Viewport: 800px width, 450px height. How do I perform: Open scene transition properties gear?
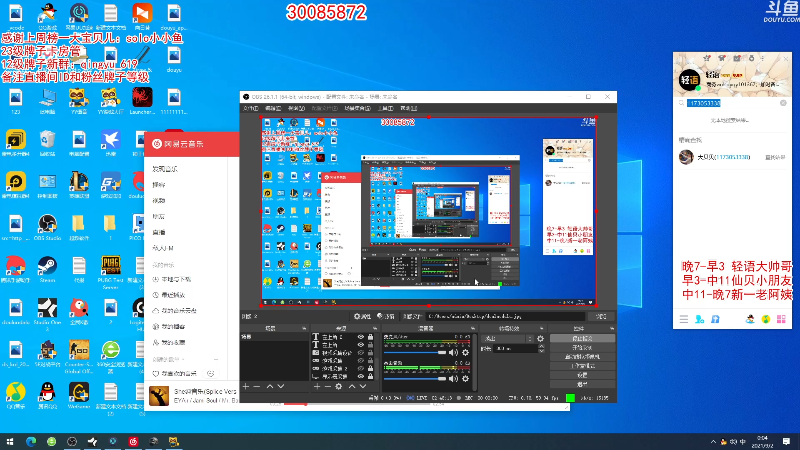540,338
